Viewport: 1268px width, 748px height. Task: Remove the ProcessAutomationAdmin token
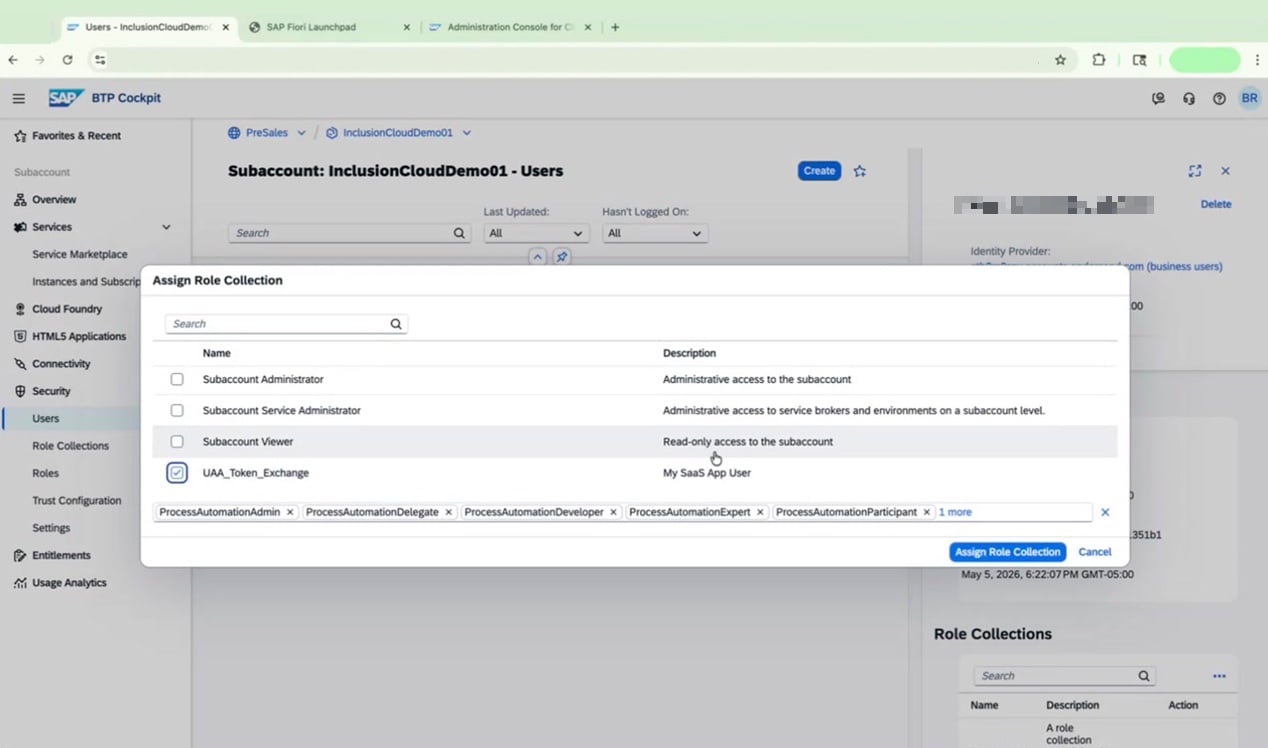[x=290, y=512]
